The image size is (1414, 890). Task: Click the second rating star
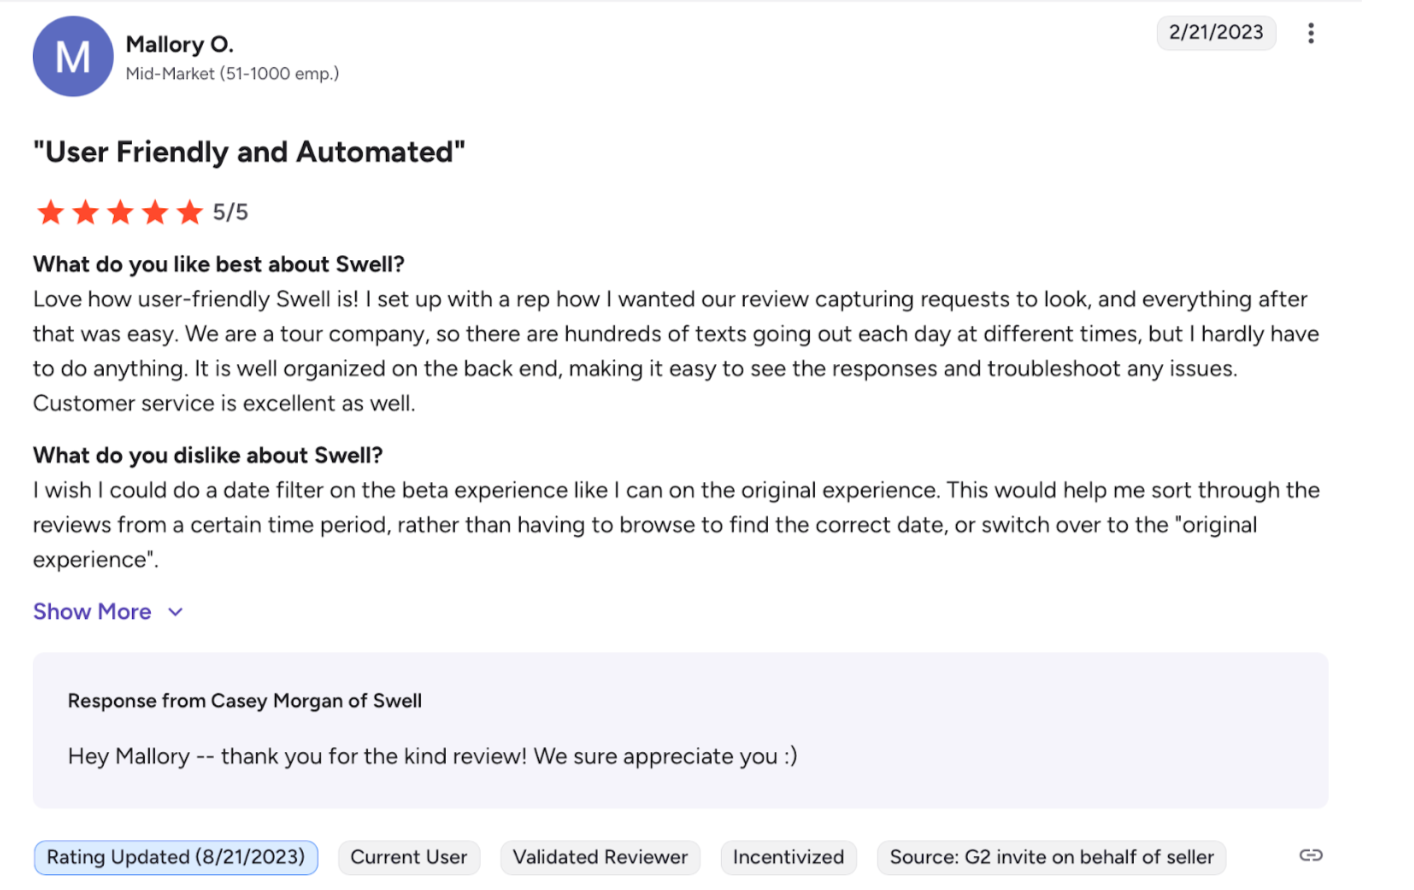pyautogui.click(x=85, y=212)
